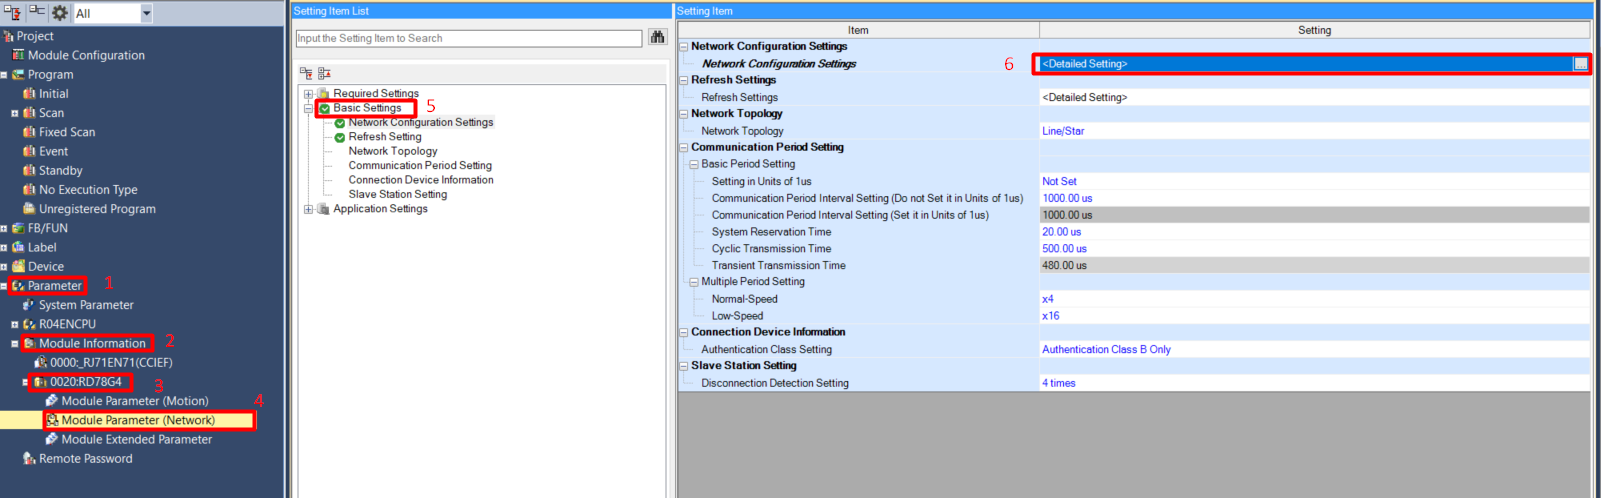This screenshot has height=498, width=1601.
Task: Select 0000:_RJ71EN71(CCIEF) module icon
Action: pos(40,362)
